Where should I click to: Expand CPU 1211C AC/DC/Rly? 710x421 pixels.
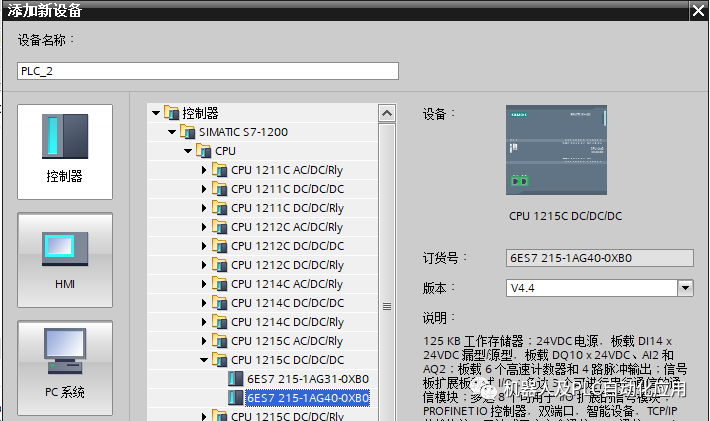(204, 170)
